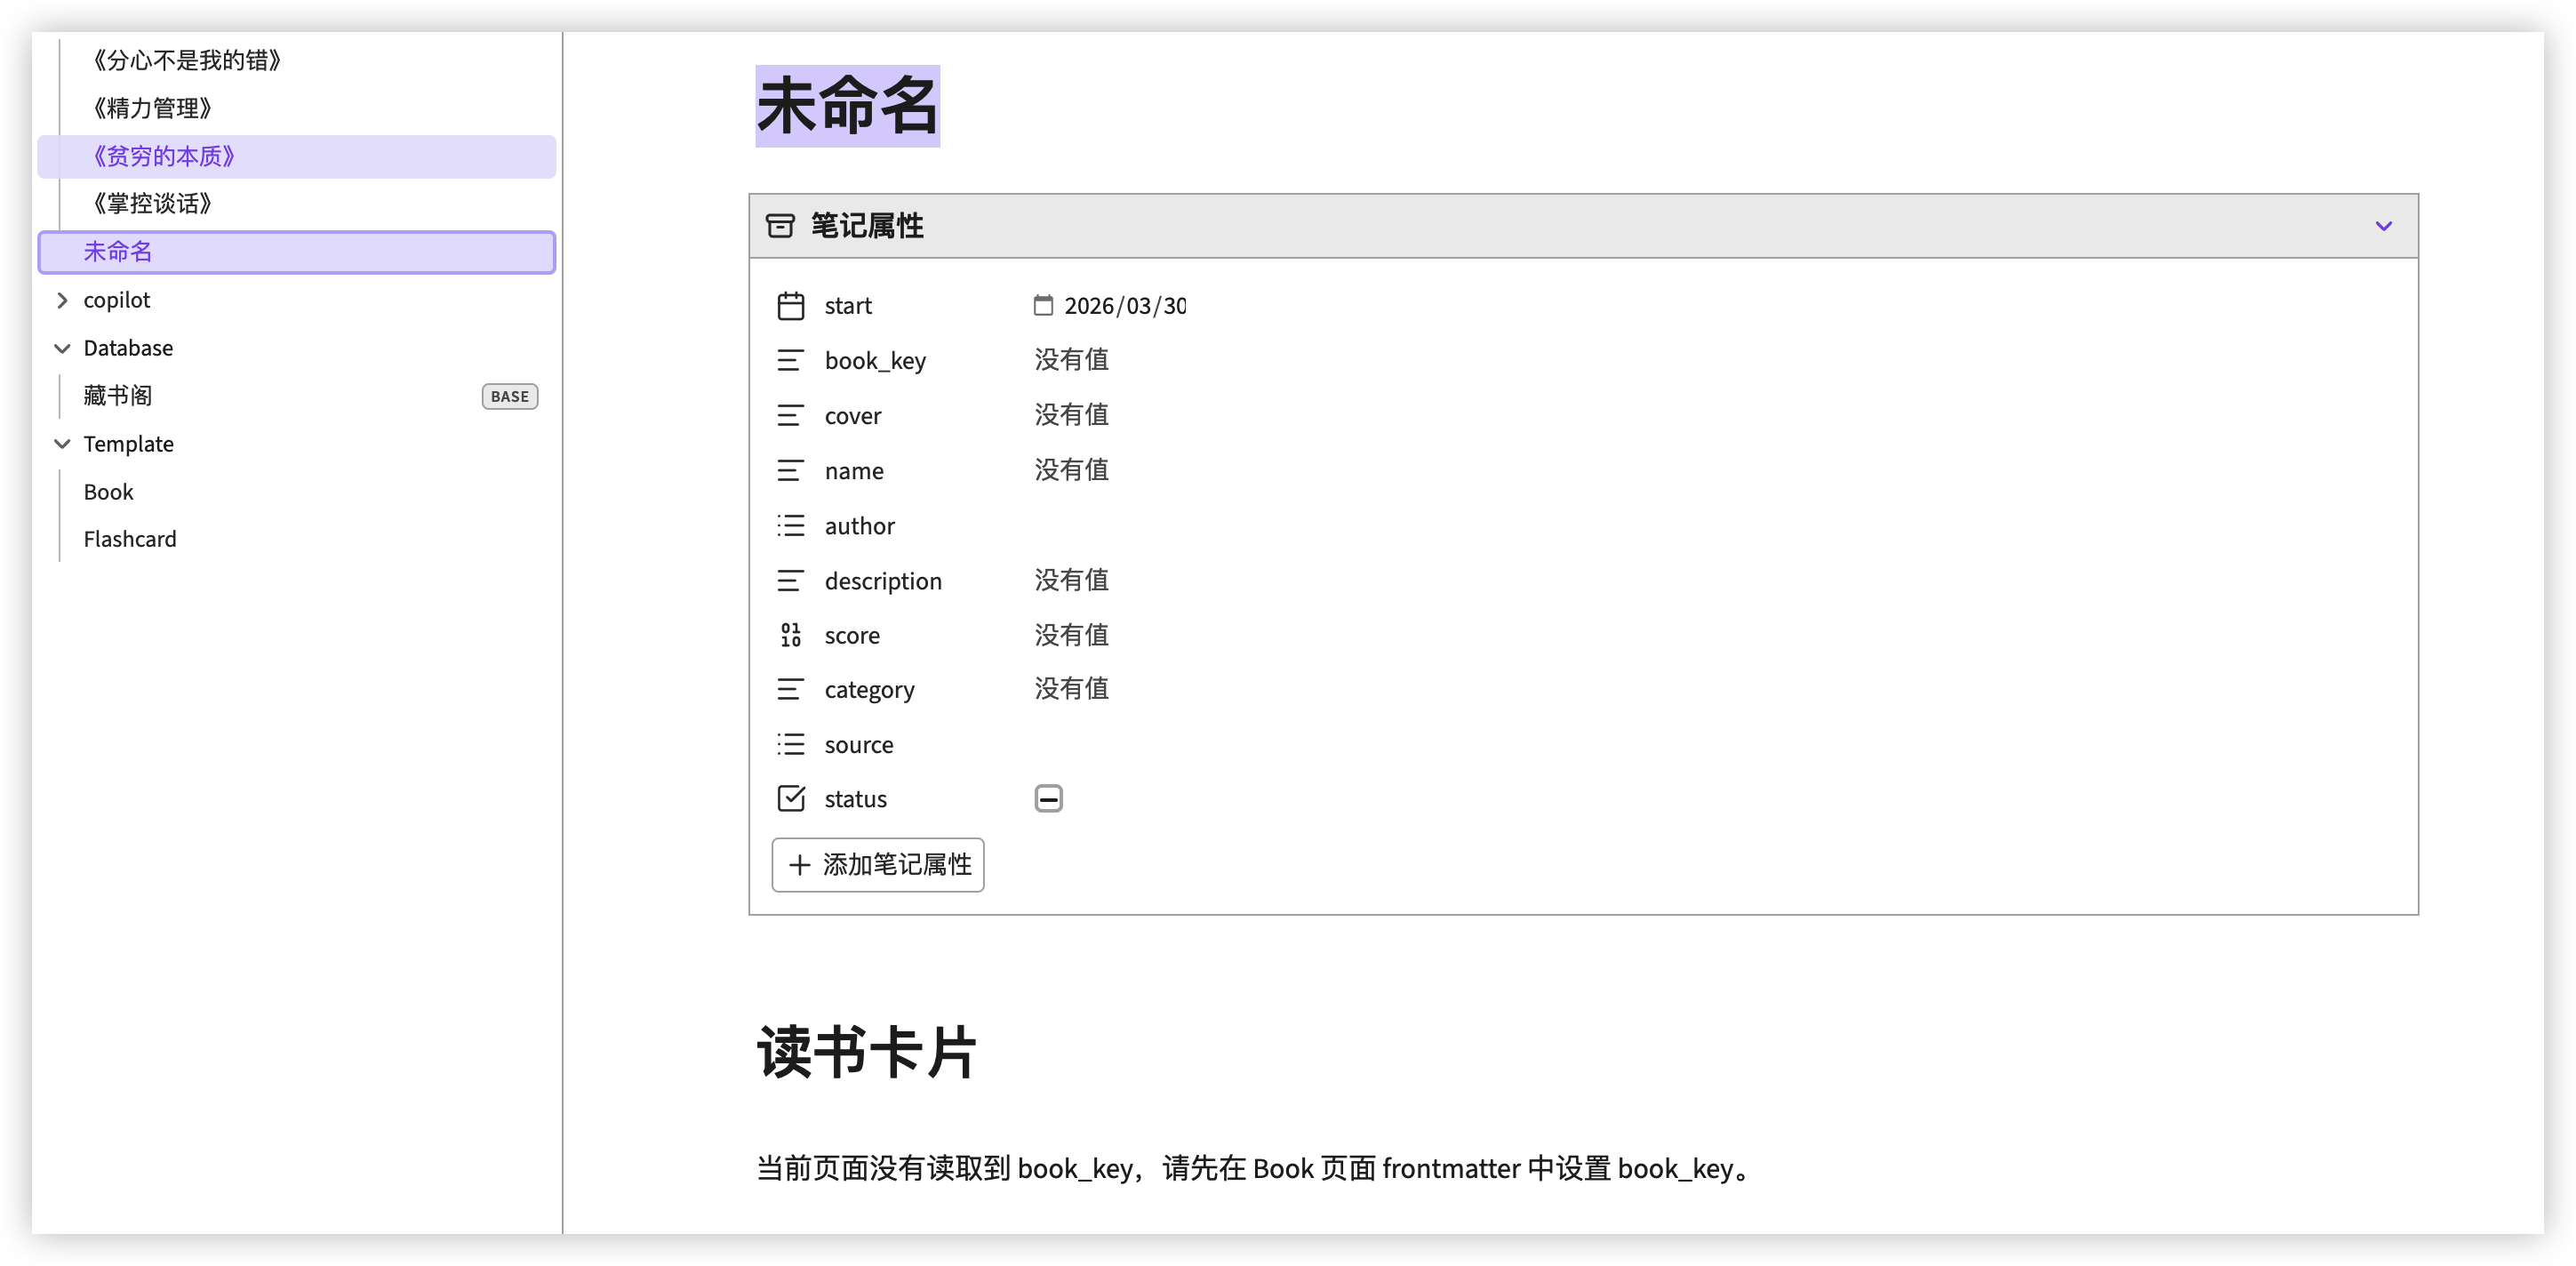Viewport: 2576px width, 1266px height.
Task: Click the archive icon in 笔记属性 header
Action: click(x=780, y=226)
